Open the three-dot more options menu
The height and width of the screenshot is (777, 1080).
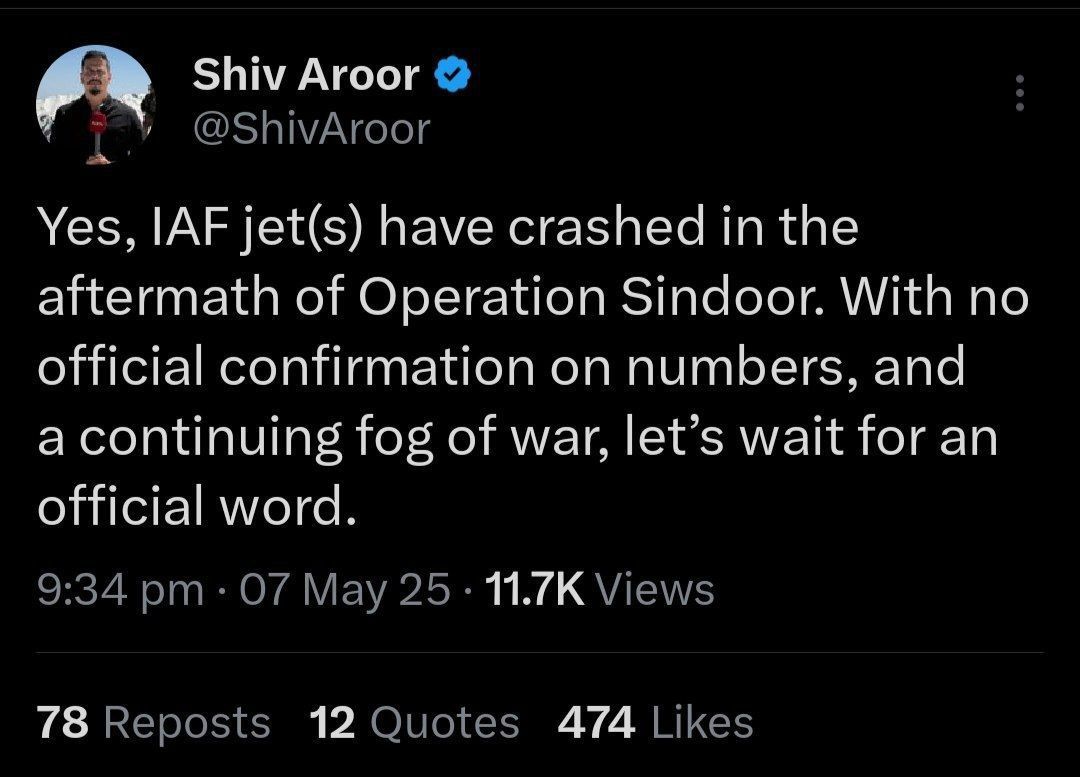tap(1020, 93)
